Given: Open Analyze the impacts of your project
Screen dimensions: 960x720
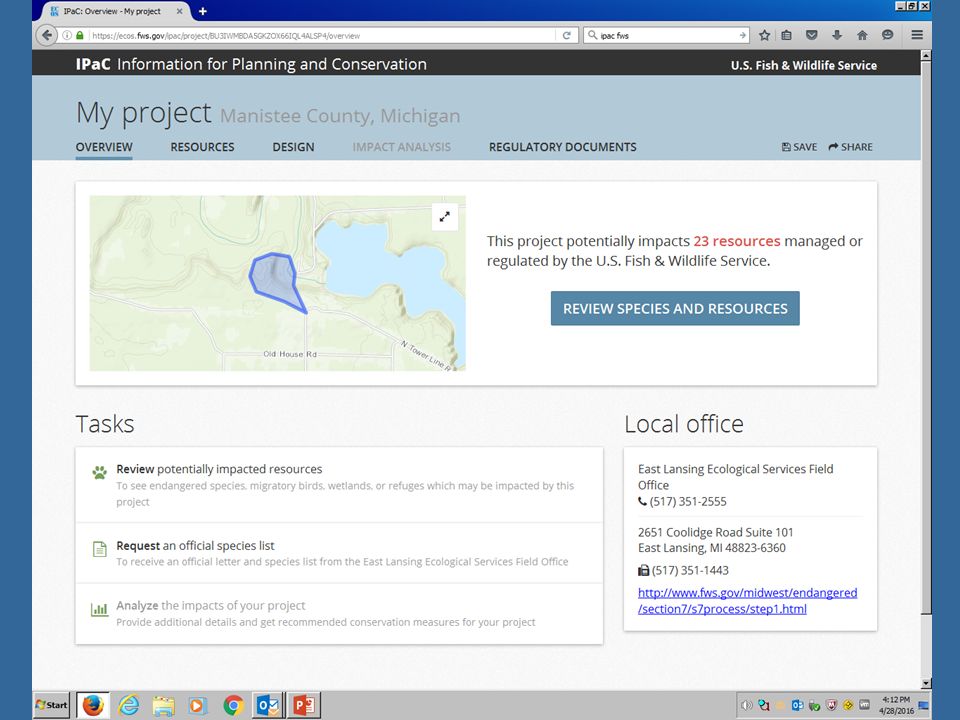Looking at the screenshot, I should coord(339,613).
